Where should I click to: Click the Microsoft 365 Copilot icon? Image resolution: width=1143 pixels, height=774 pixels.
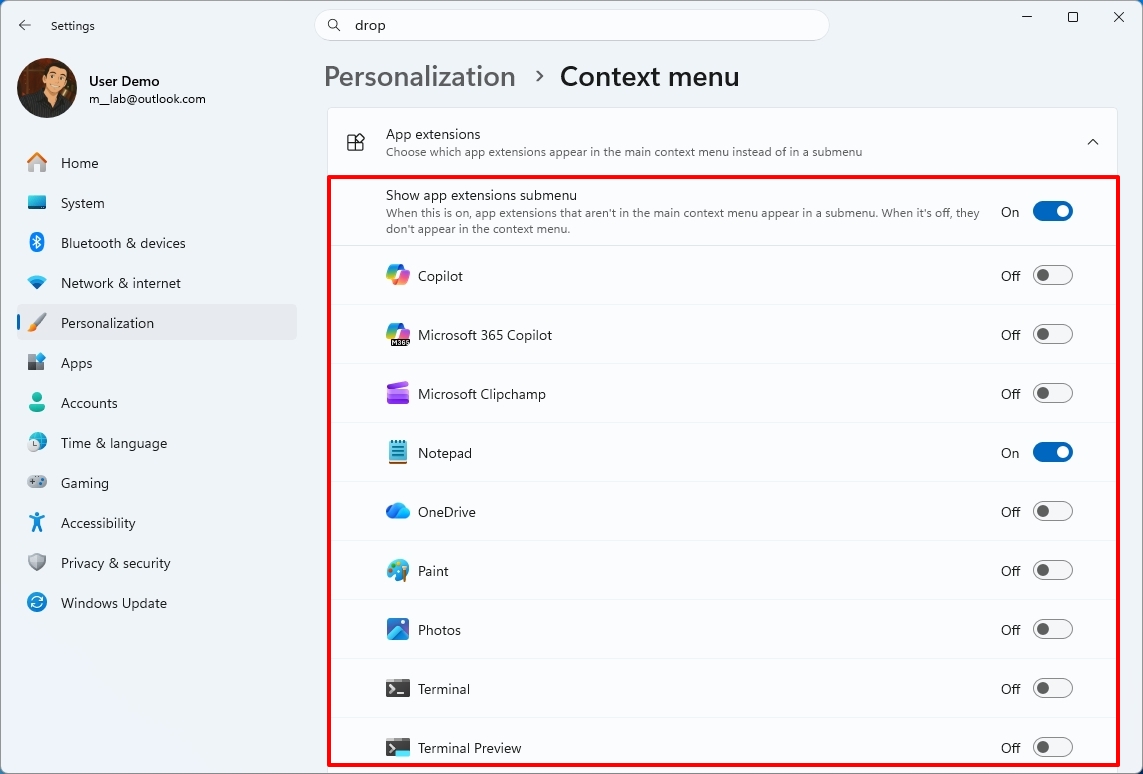tap(397, 335)
